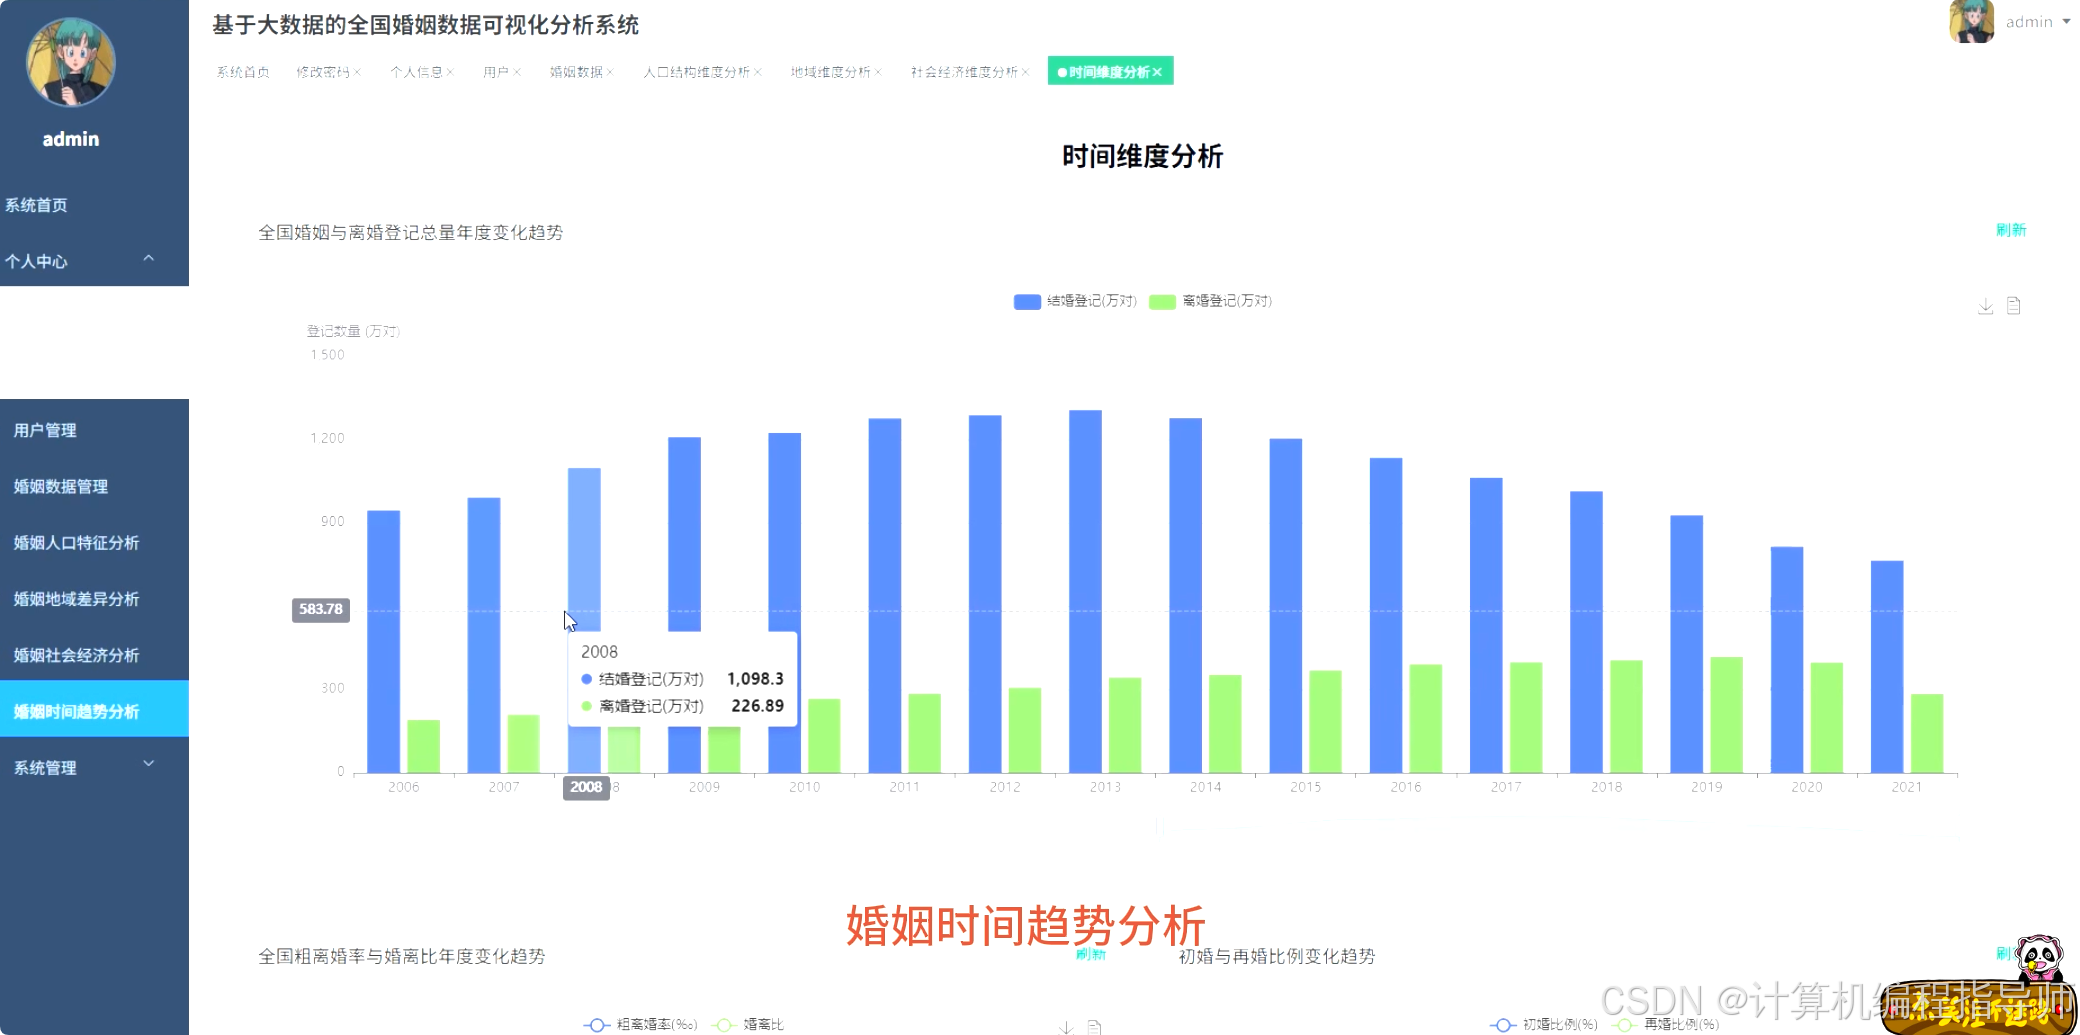
Task: Click the 2019 divorce registration green bar
Action: coord(1726,715)
